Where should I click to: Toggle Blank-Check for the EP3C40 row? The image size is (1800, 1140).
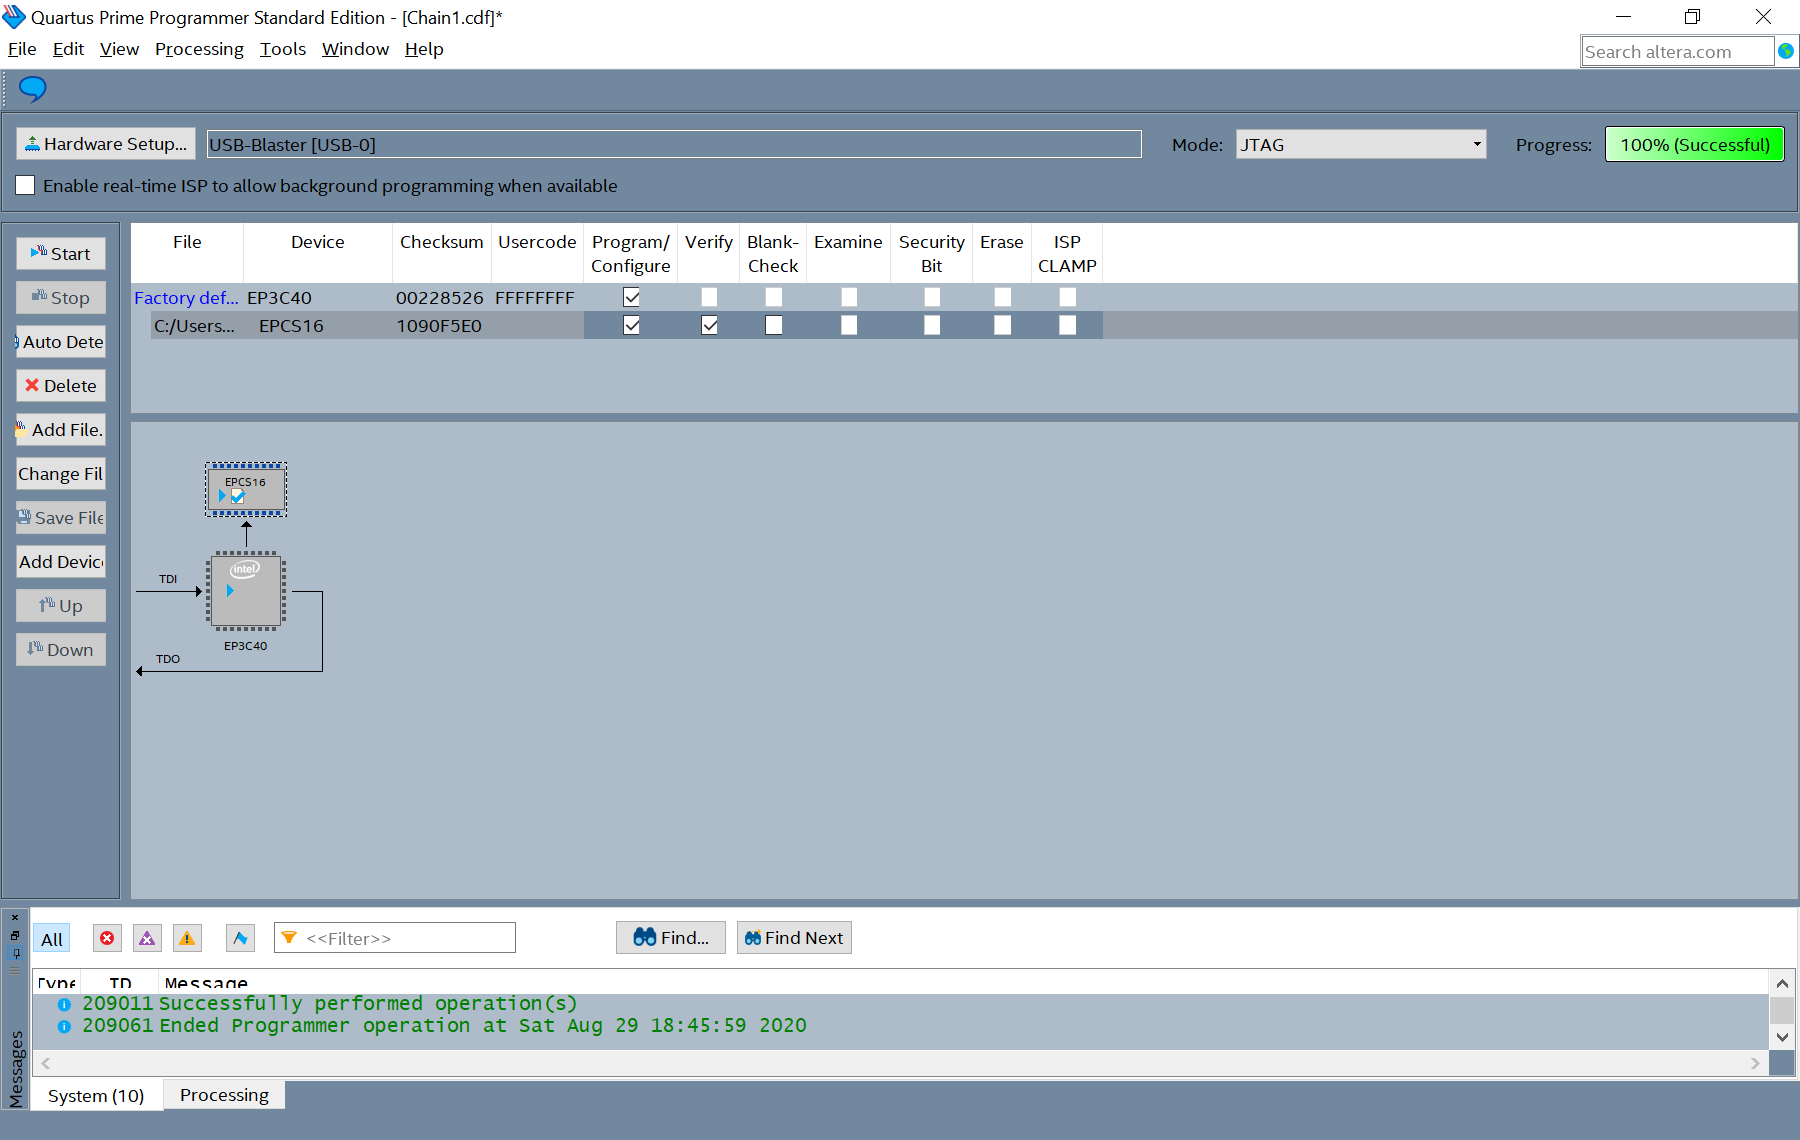(773, 297)
